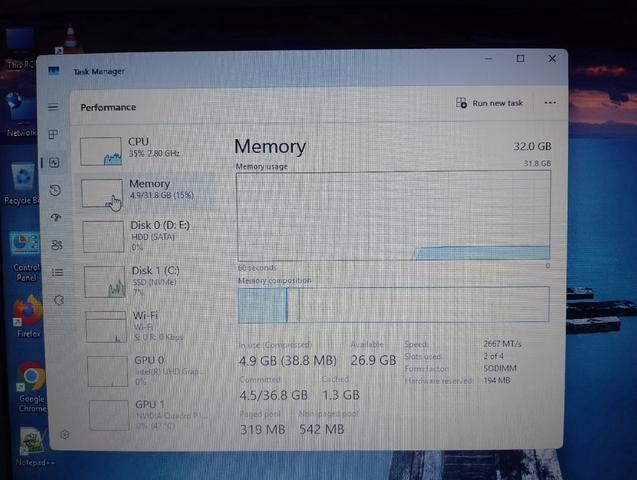The image size is (637, 480).
Task: Click the 32.0 GB total memory label
Action: (532, 147)
